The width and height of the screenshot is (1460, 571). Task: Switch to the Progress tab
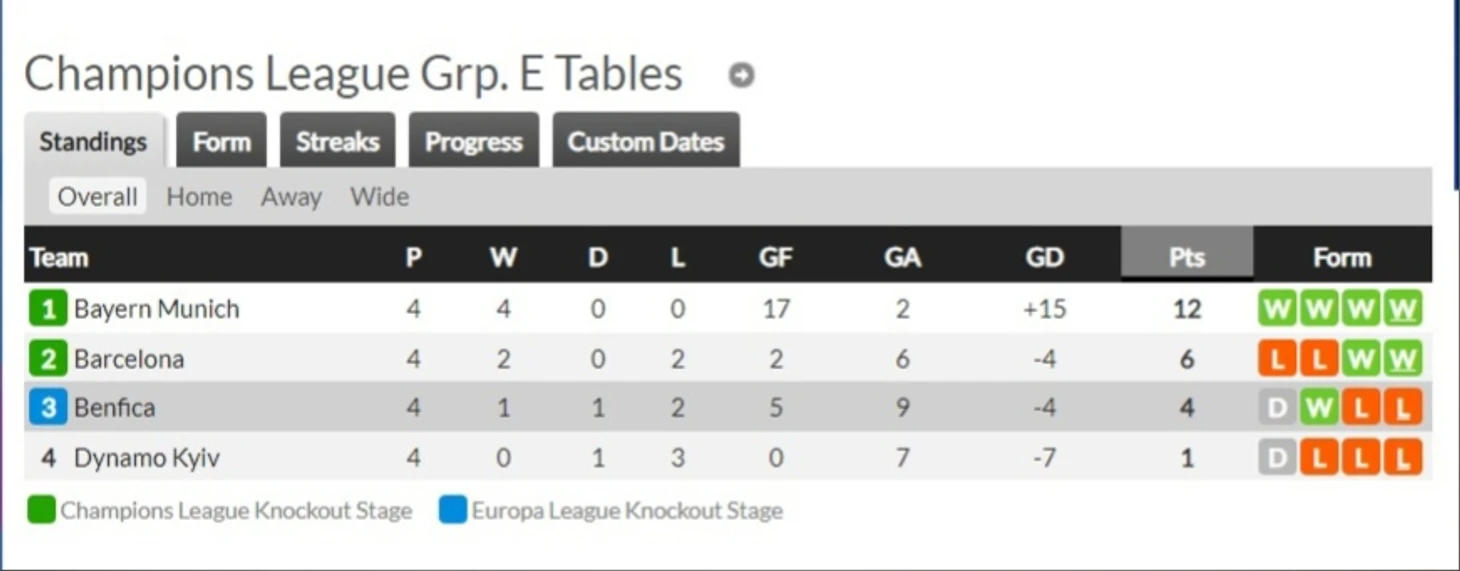473,140
